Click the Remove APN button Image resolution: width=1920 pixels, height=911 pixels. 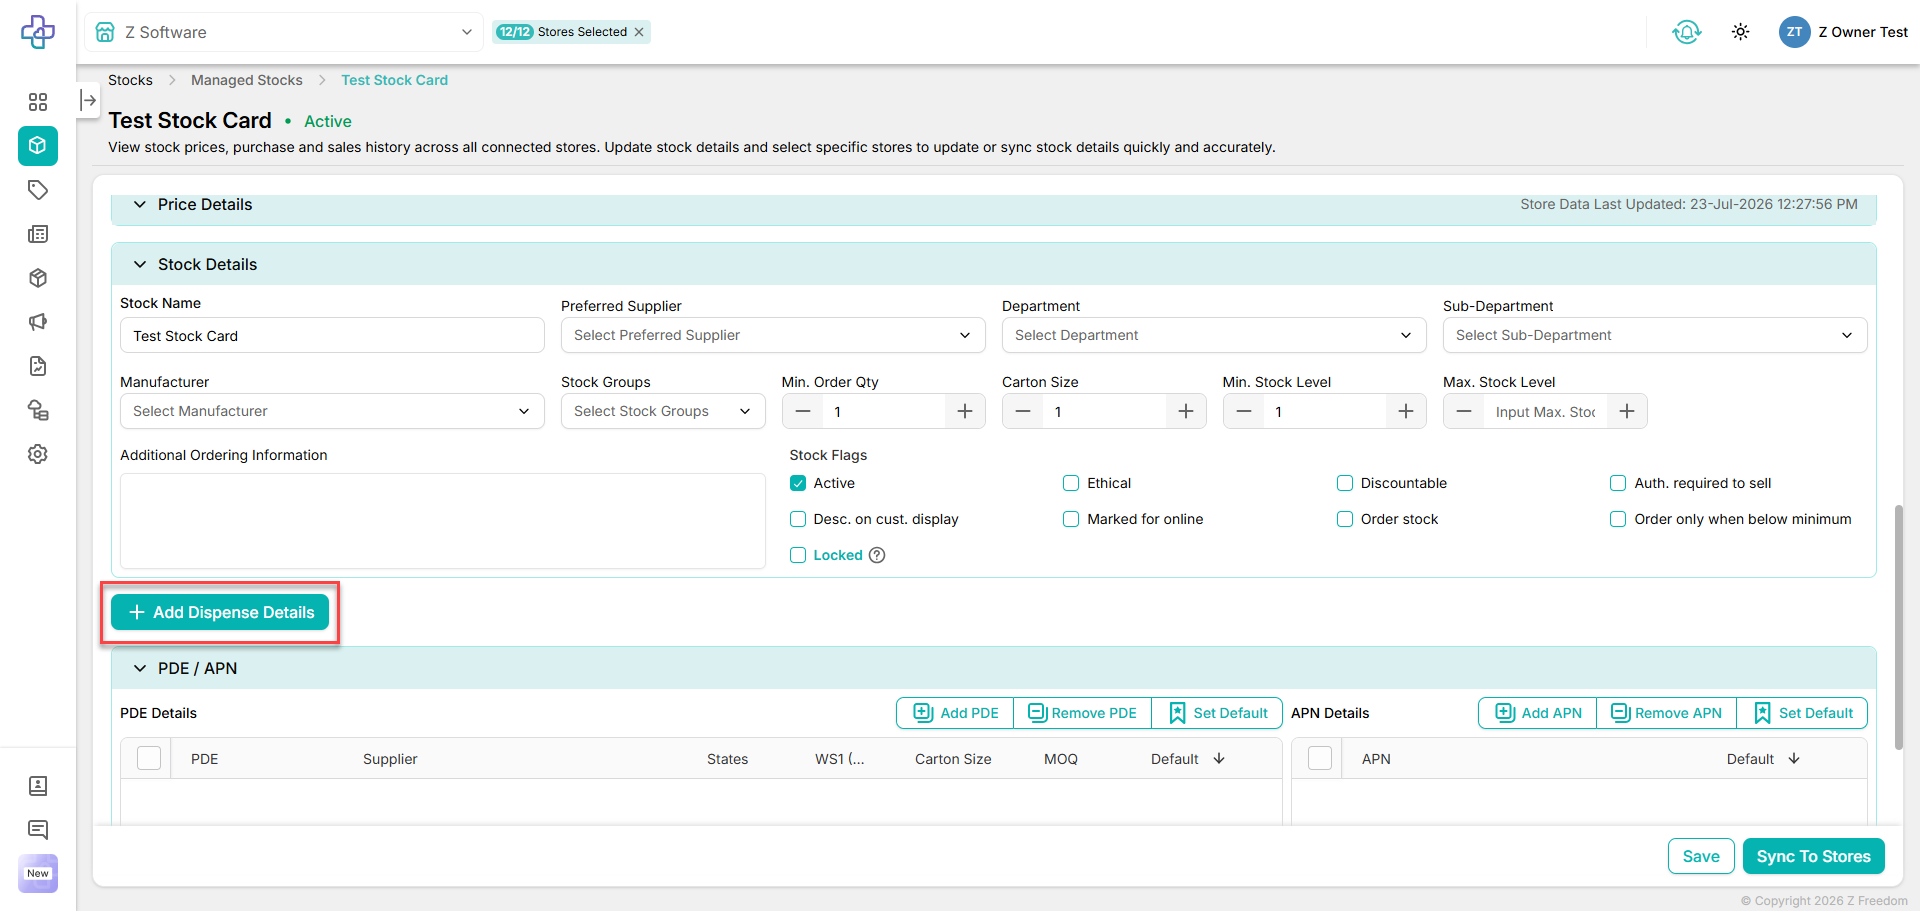tap(1667, 713)
